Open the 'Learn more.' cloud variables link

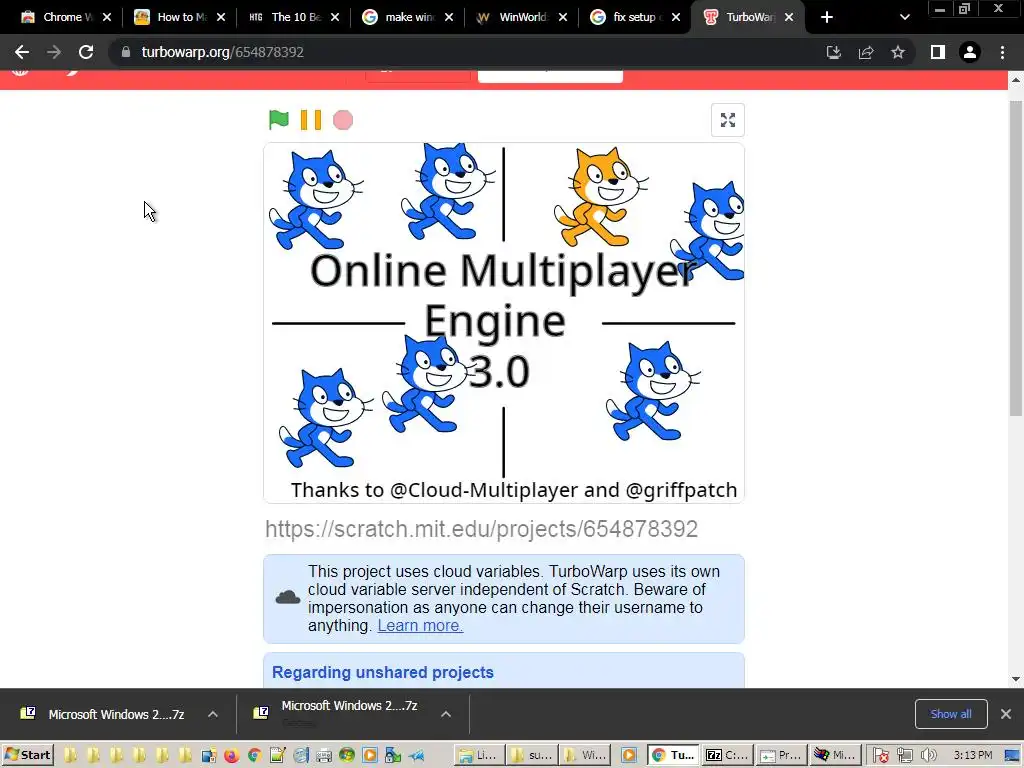[x=420, y=626]
